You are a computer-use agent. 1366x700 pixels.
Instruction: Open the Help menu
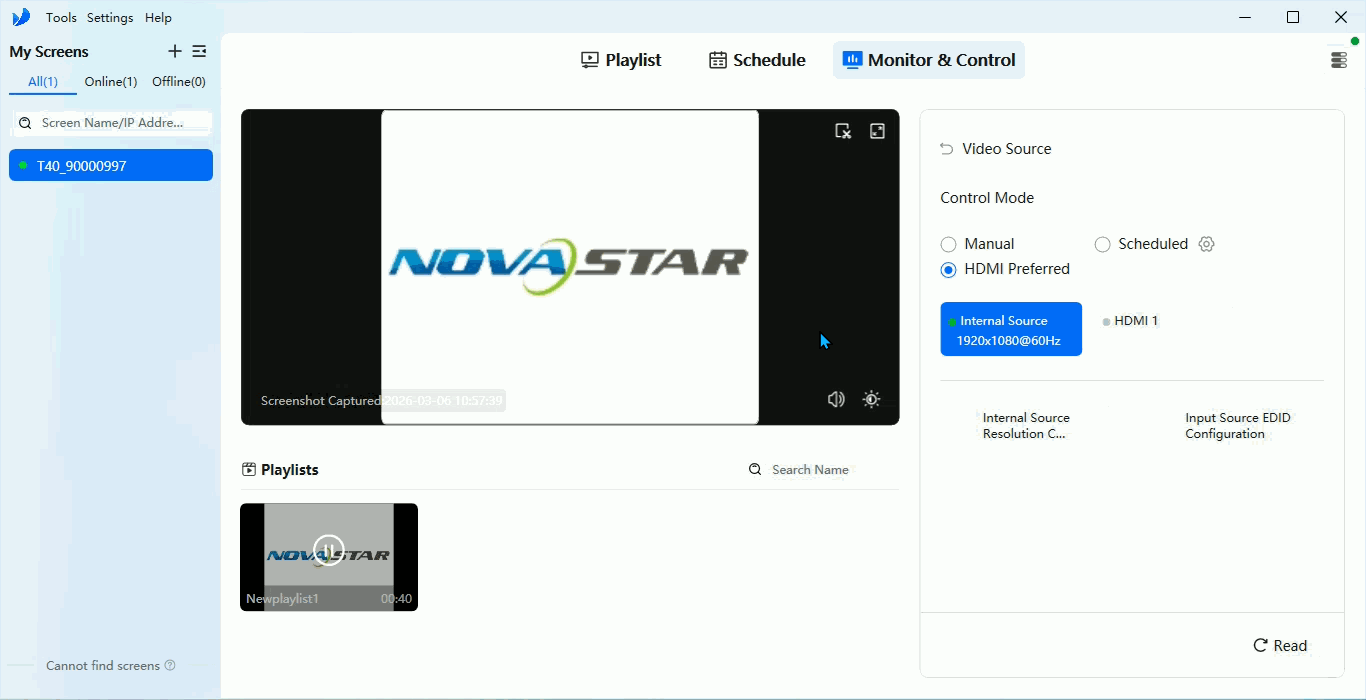pyautogui.click(x=158, y=17)
